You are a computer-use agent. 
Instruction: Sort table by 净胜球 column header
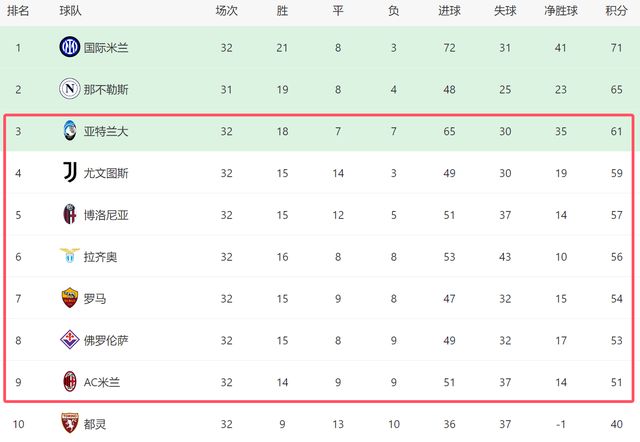pos(560,11)
